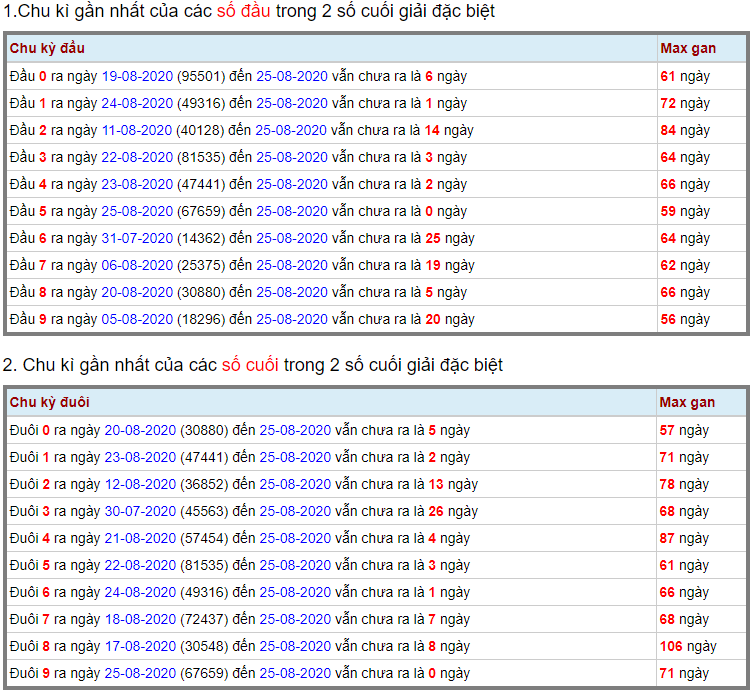Click date 30-07-2020 in Đuôi 3 row

(140, 511)
